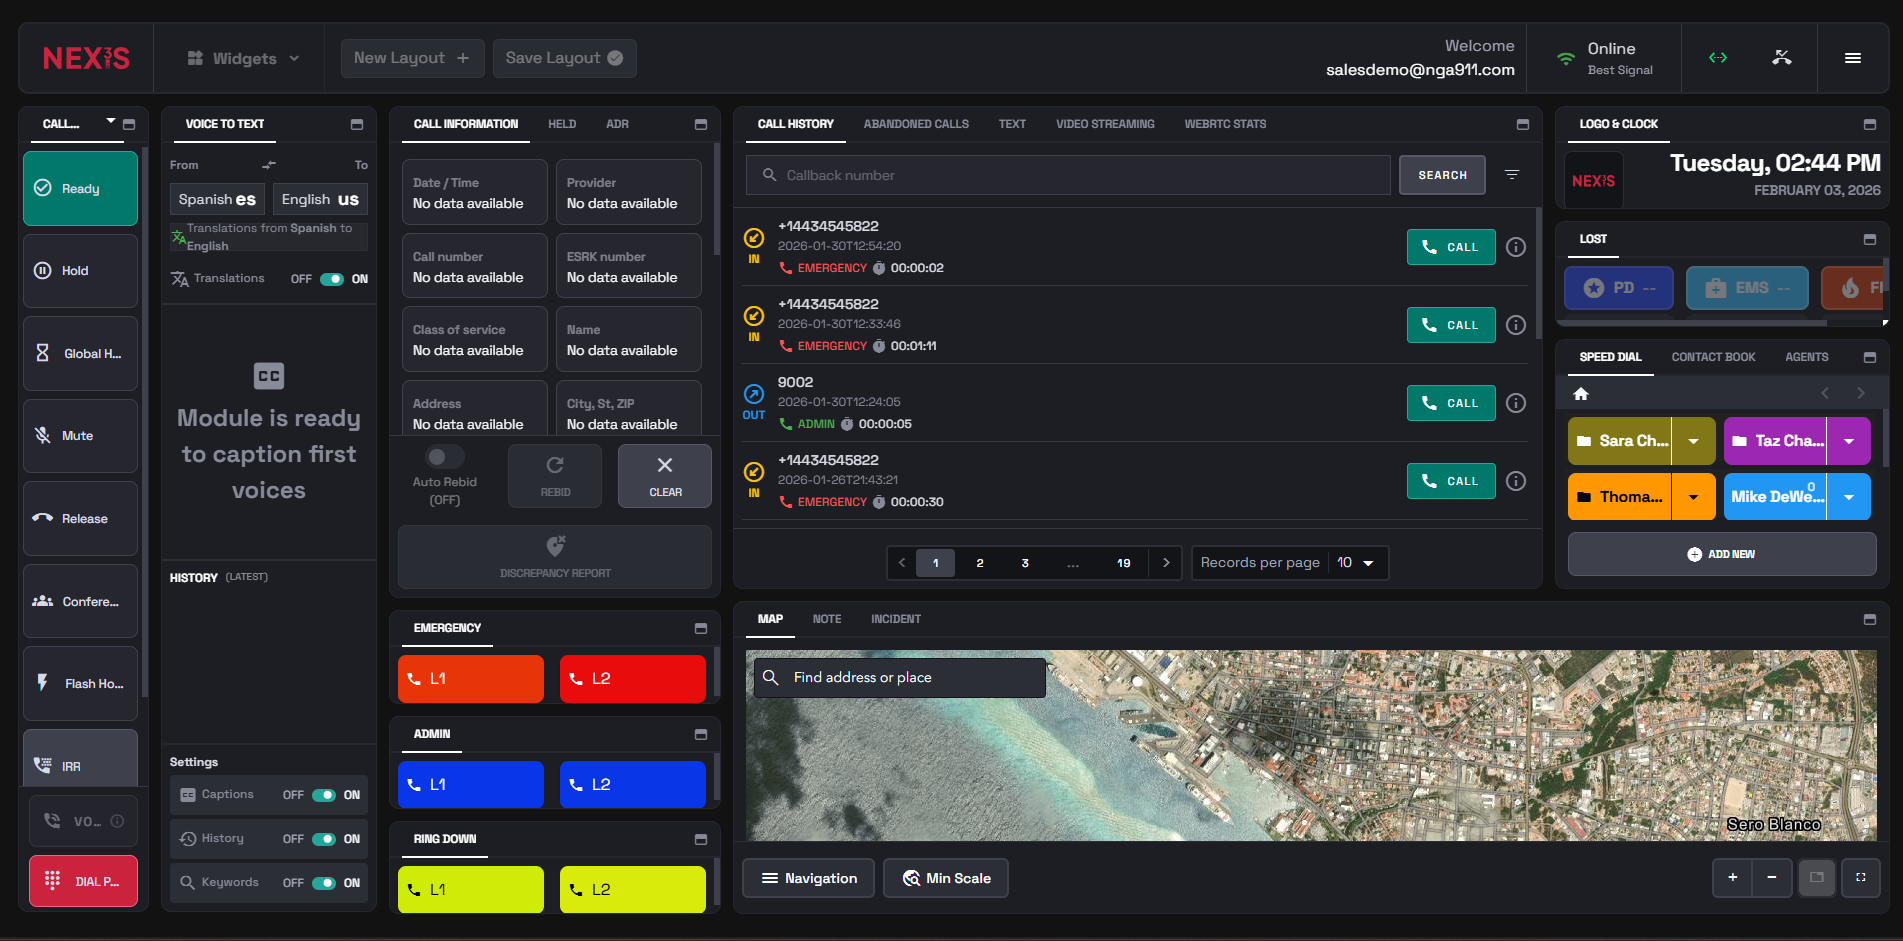Click Add New speed dial button
The image size is (1903, 941).
pyautogui.click(x=1721, y=554)
